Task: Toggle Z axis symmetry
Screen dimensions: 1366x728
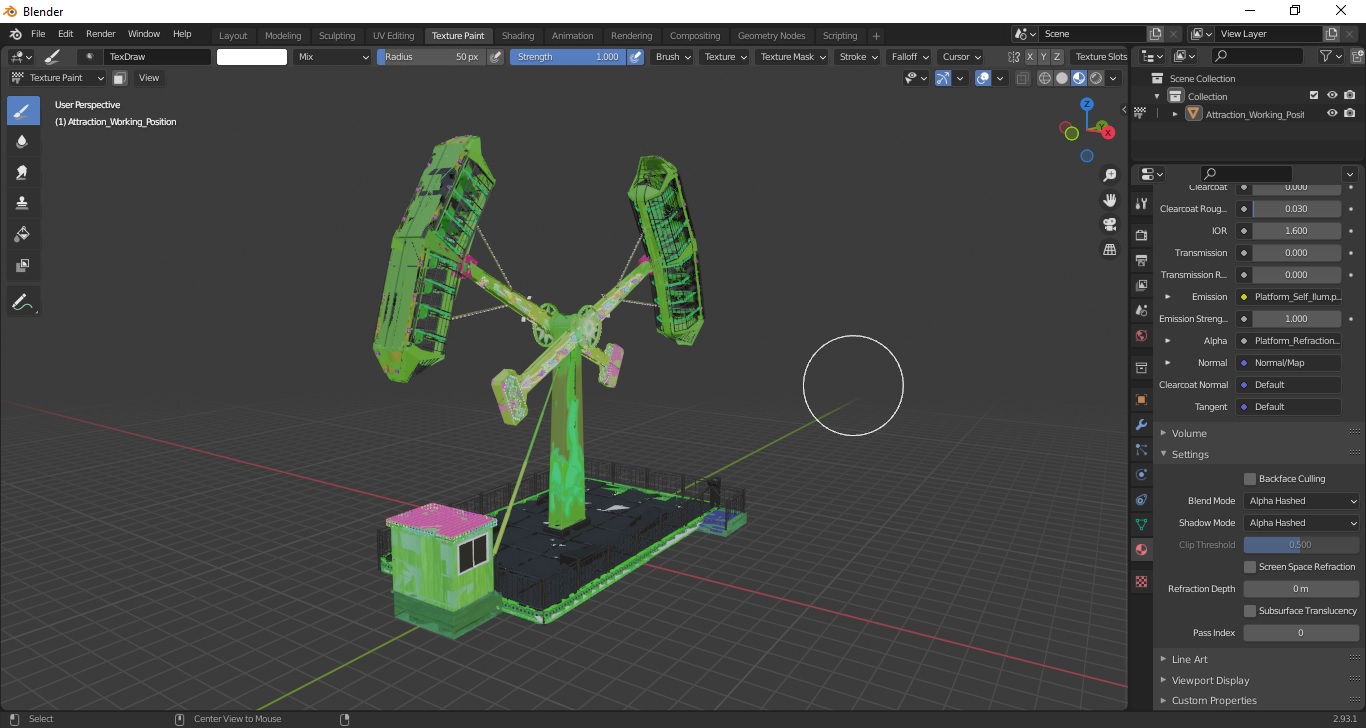Action: 1057,57
